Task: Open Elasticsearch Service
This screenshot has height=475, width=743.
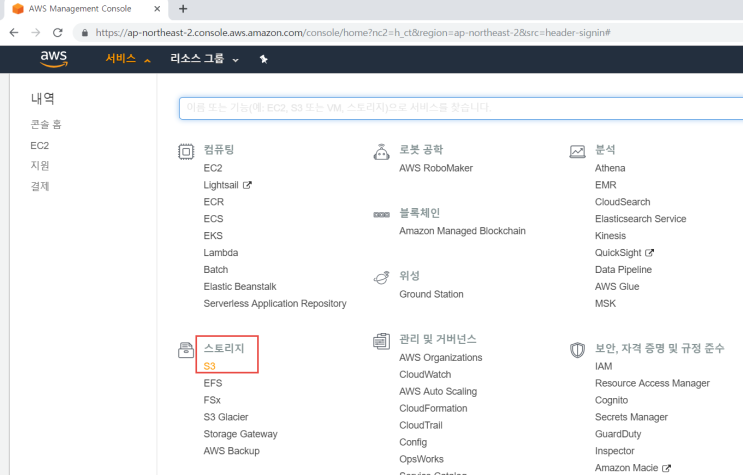Action: (641, 219)
